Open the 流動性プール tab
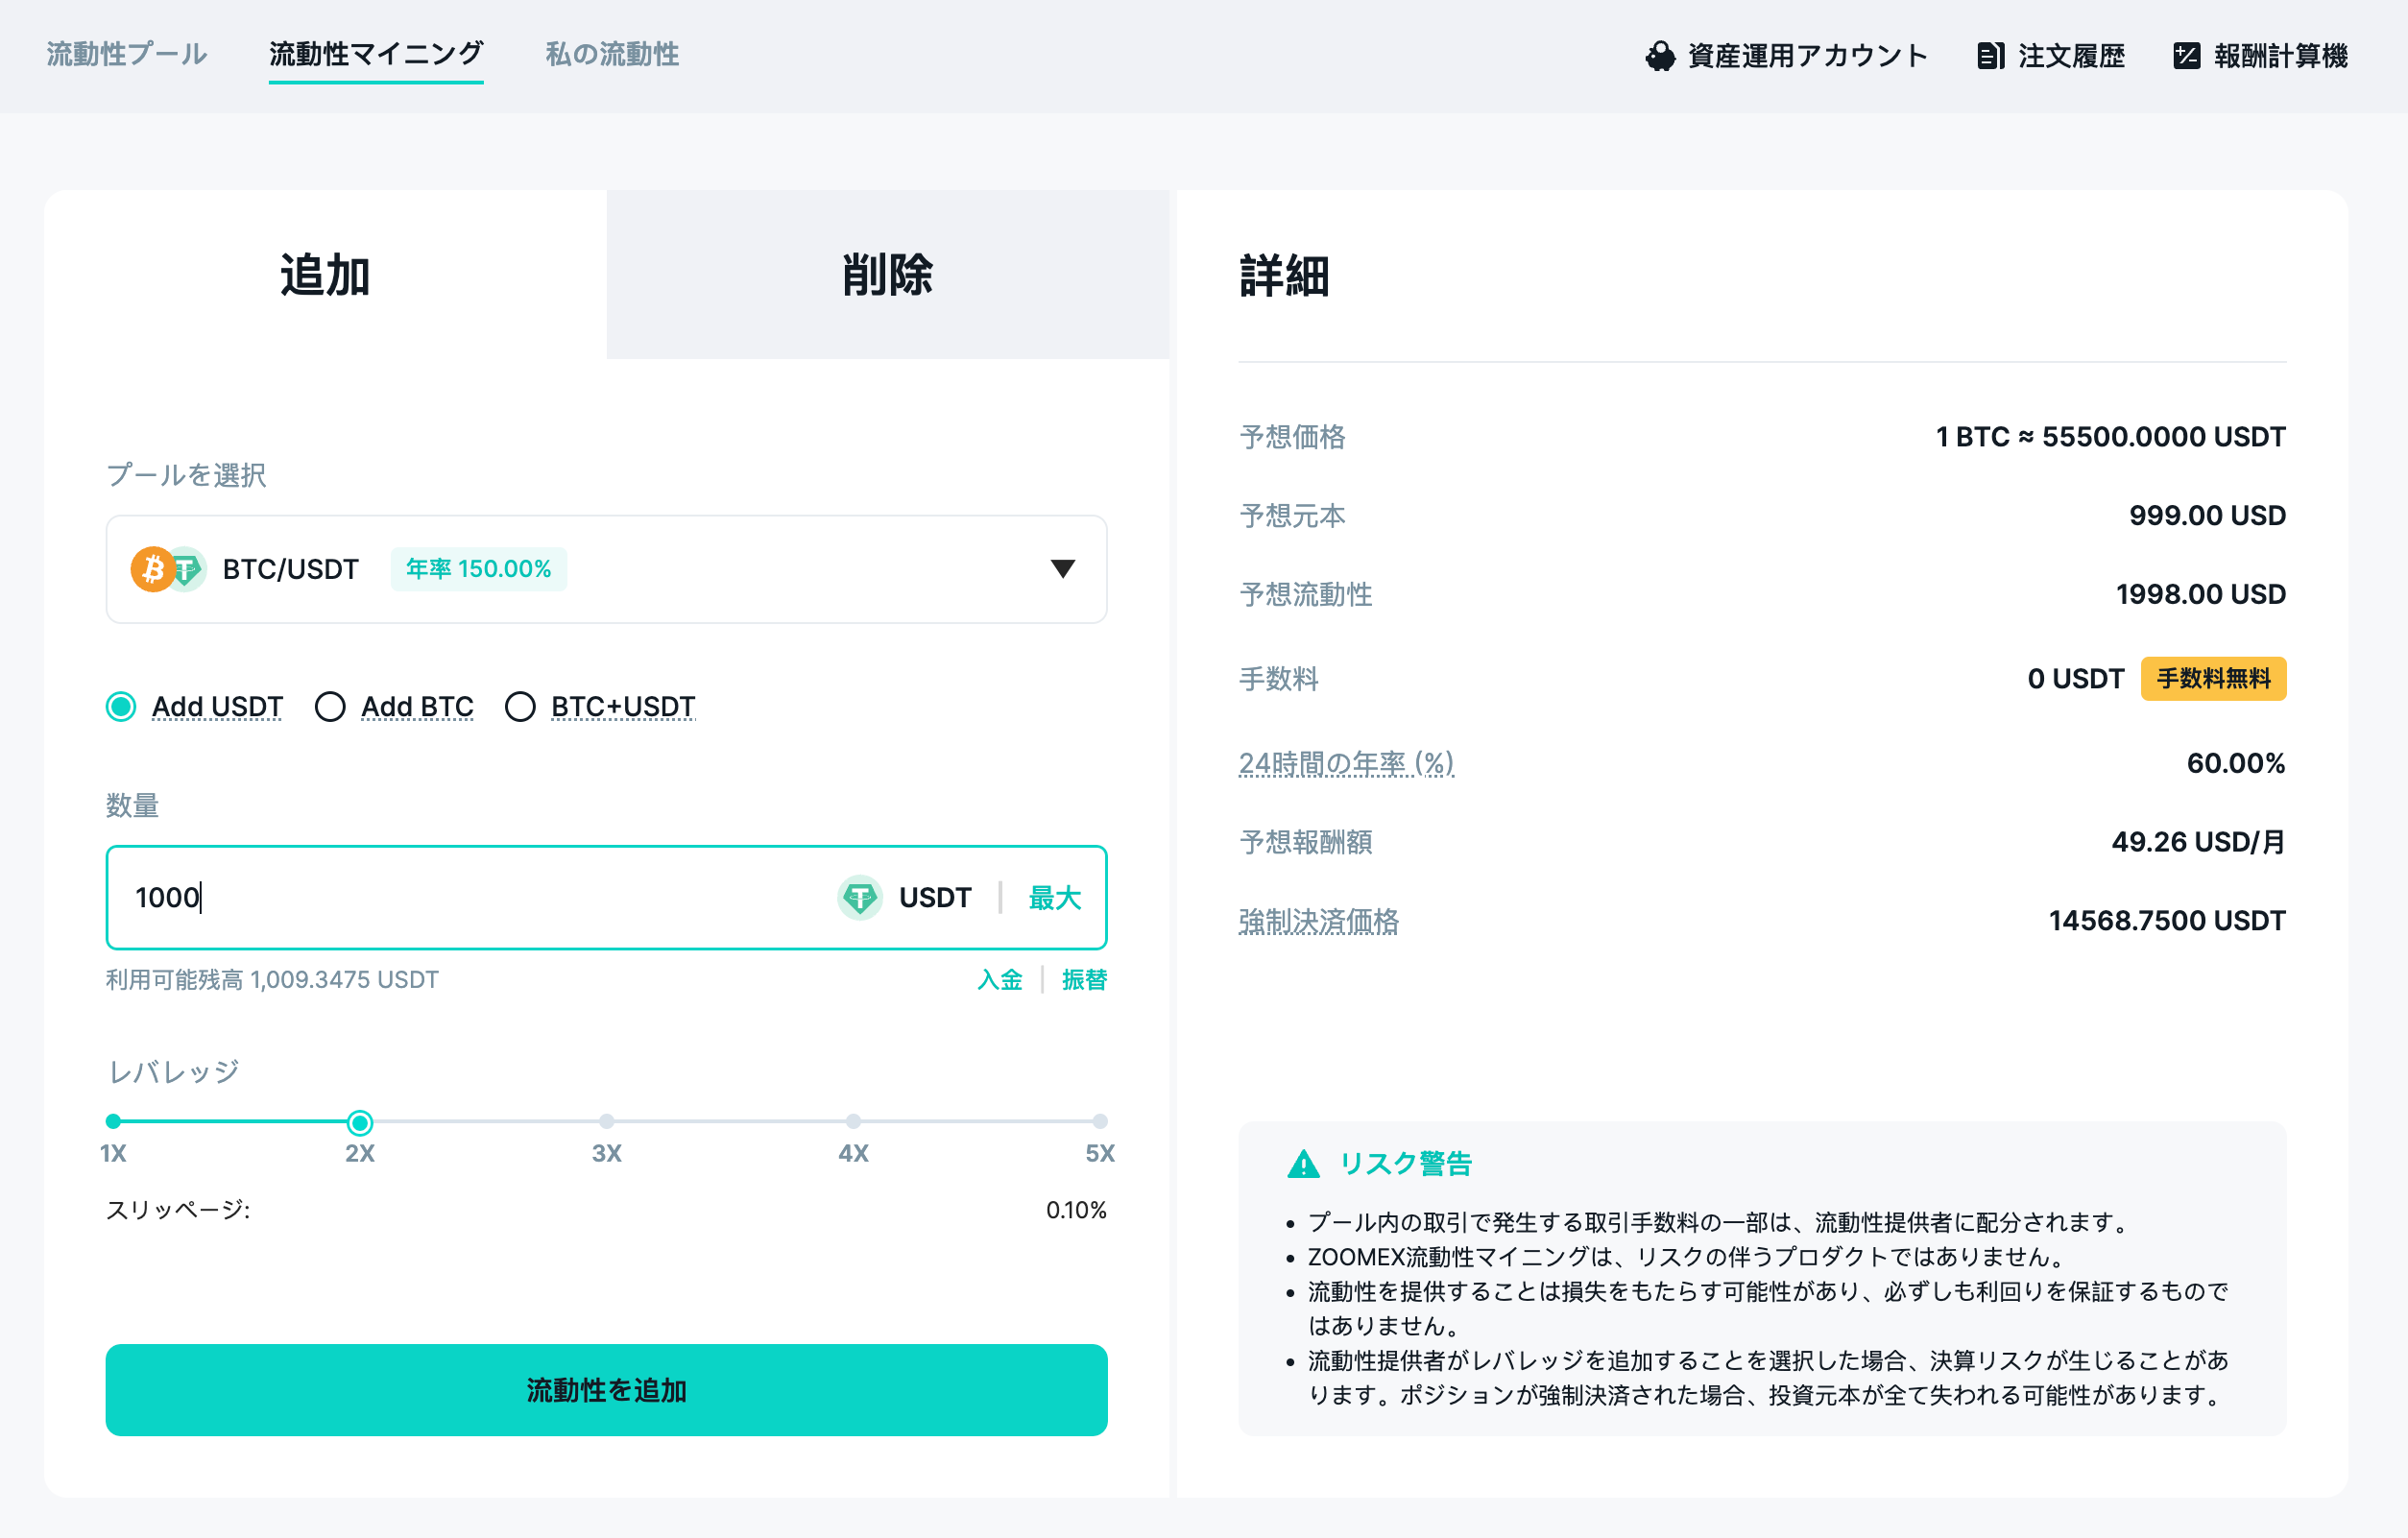The image size is (2408, 1538). click(125, 55)
